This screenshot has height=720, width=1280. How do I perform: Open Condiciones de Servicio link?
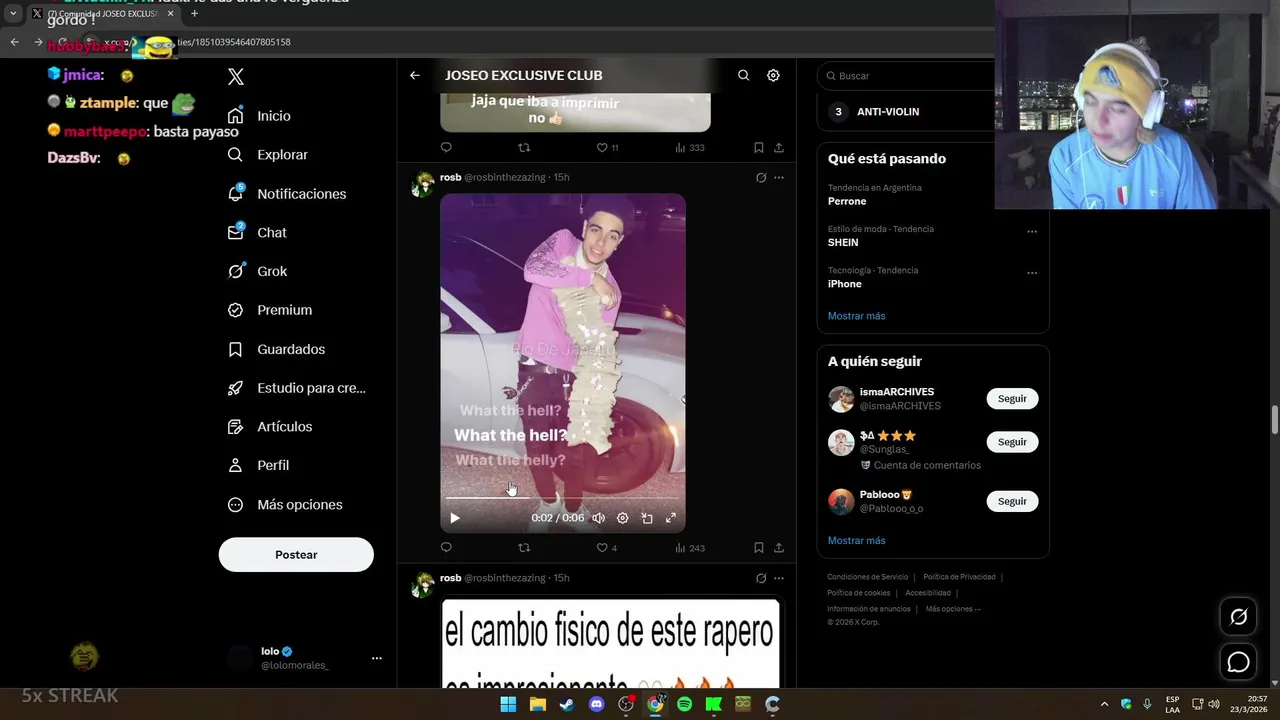(x=868, y=577)
